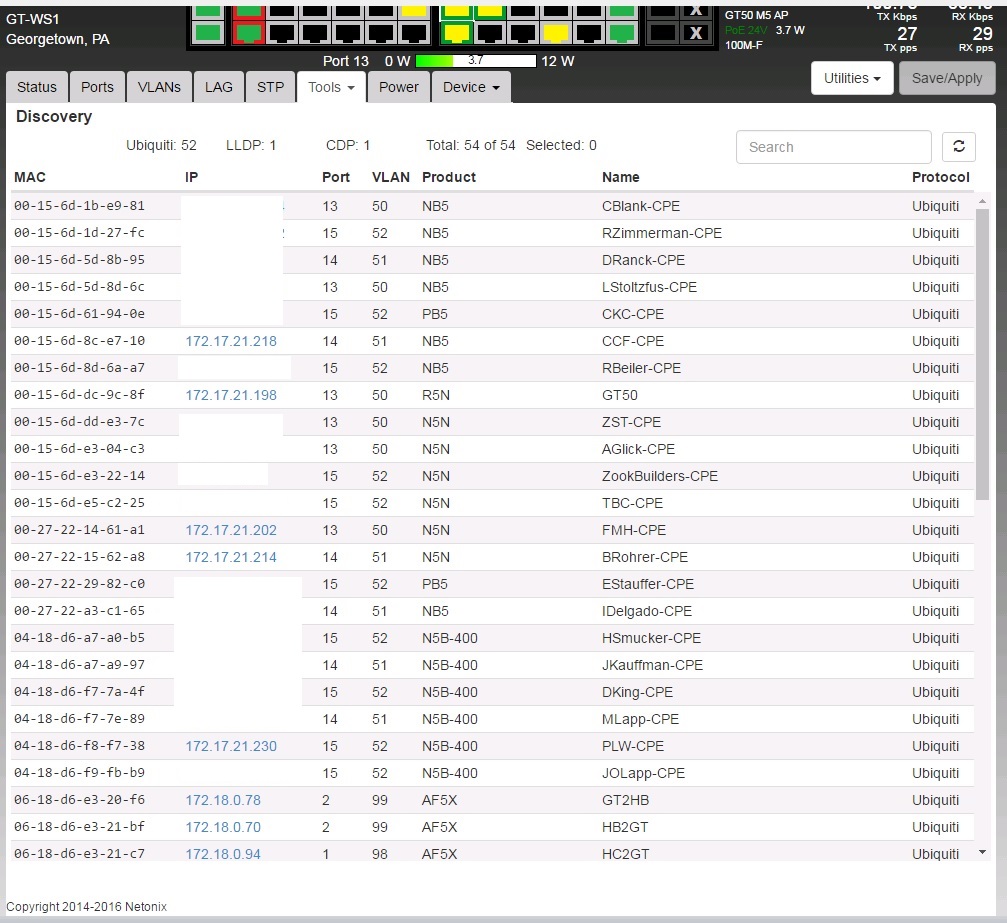Expand the Device dropdown tab

[x=470, y=87]
